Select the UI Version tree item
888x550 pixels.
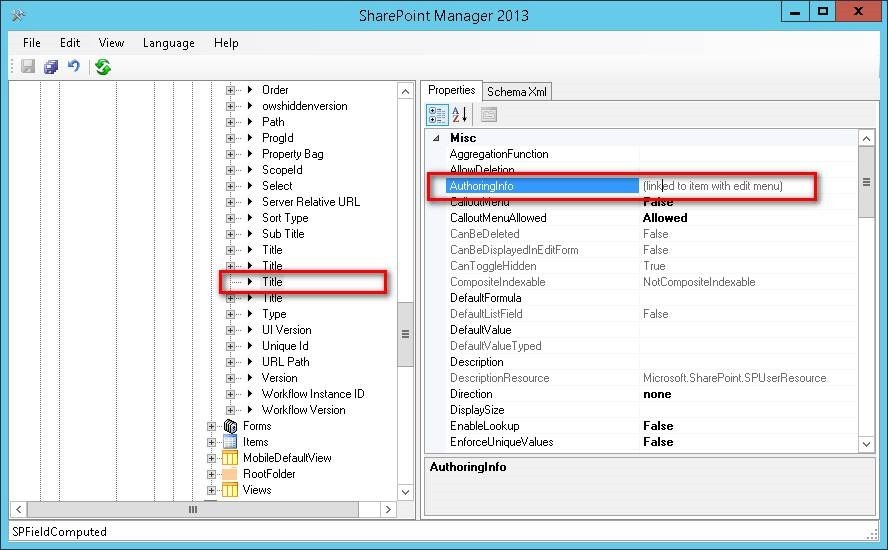pos(287,330)
